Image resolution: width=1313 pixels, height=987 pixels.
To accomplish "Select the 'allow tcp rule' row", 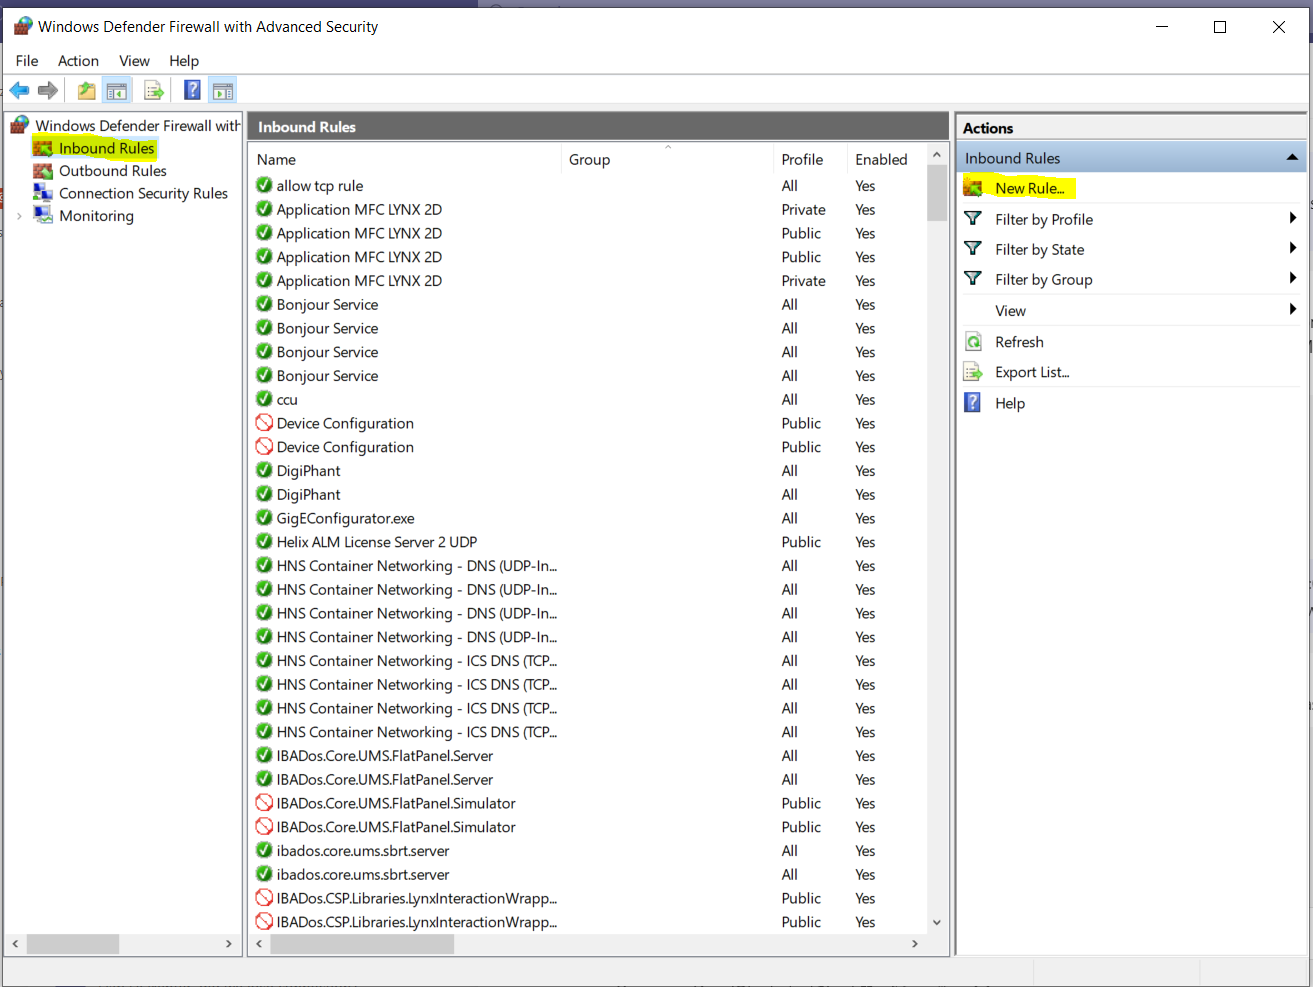I will pyautogui.click(x=588, y=186).
